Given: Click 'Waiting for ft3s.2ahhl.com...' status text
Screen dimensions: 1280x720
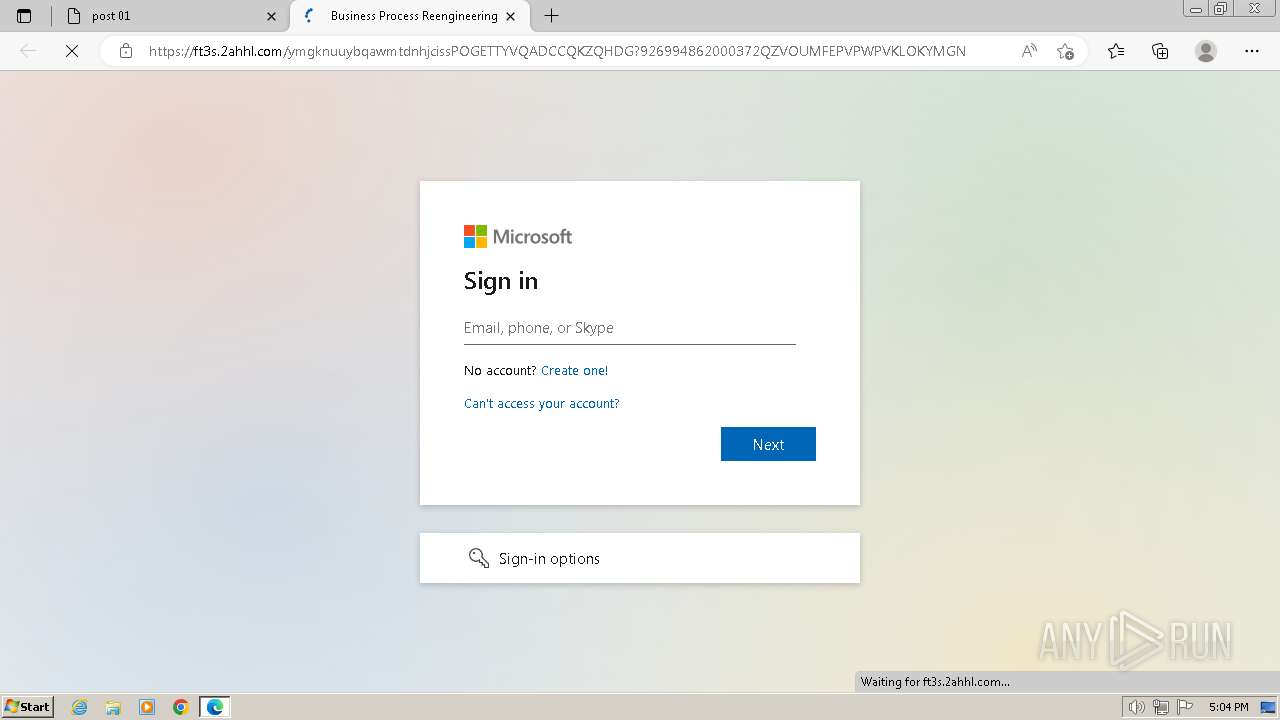Looking at the screenshot, I should pyautogui.click(x=935, y=682).
